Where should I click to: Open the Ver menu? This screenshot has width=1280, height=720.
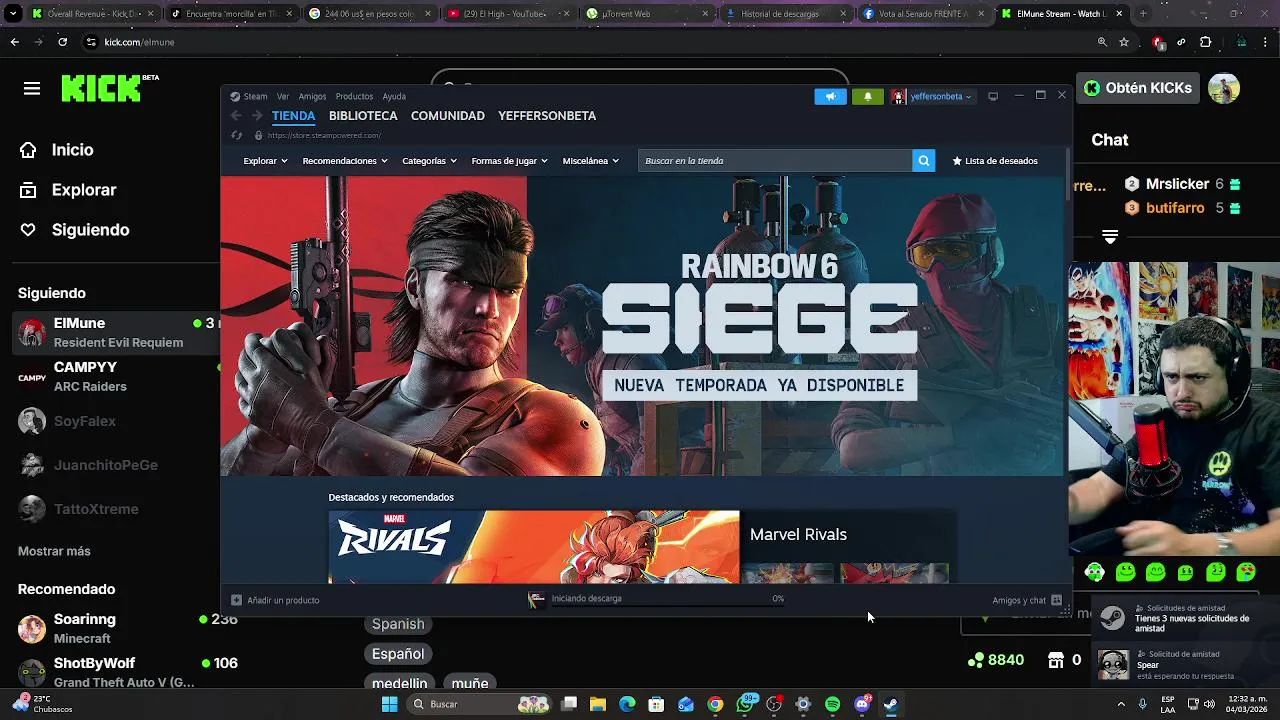(x=283, y=96)
